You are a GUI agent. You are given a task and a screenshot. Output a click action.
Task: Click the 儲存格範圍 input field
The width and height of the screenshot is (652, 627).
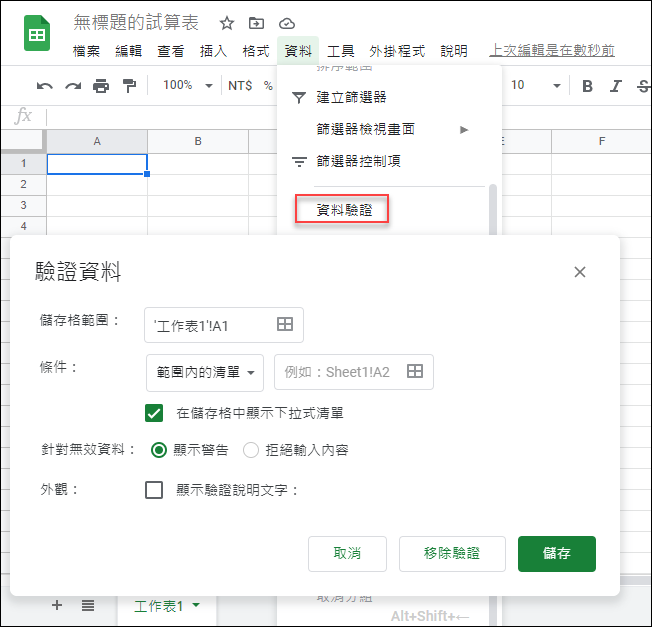point(224,325)
